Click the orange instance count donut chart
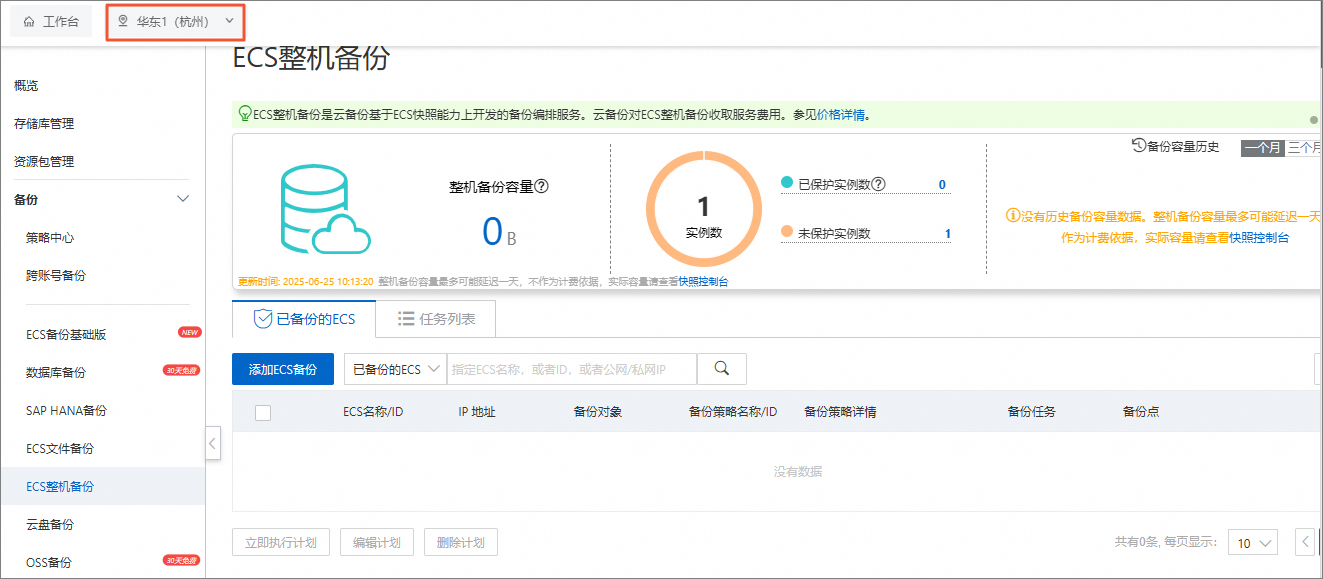Screen dimensions: 1323x579 [x=703, y=208]
